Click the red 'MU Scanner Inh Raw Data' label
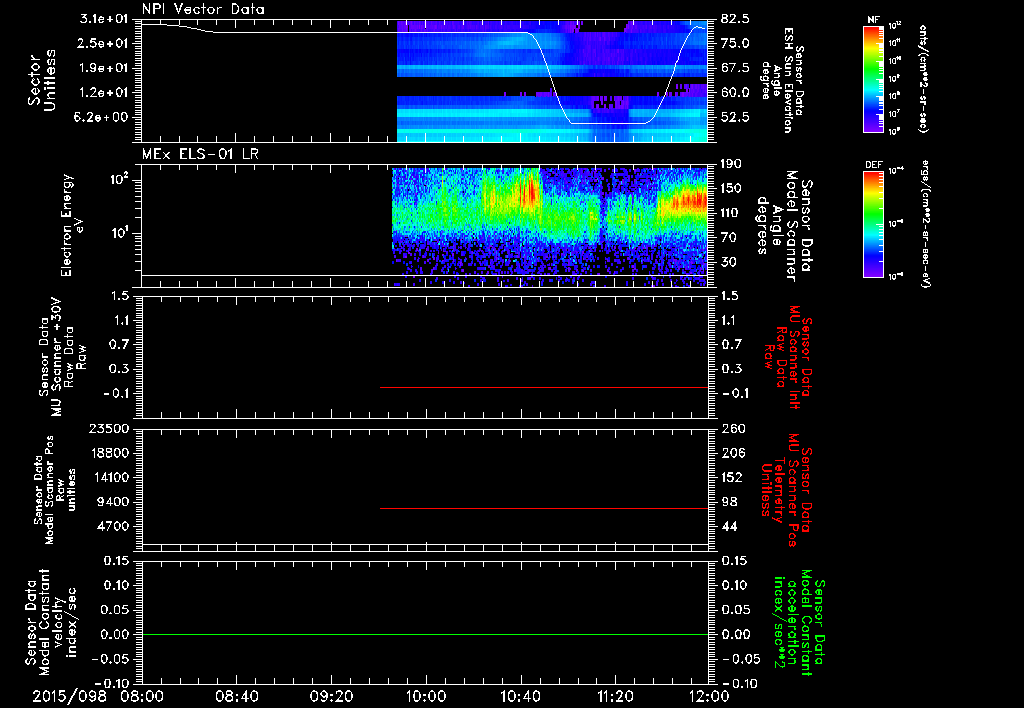This screenshot has width=1024, height=708. pos(787,357)
